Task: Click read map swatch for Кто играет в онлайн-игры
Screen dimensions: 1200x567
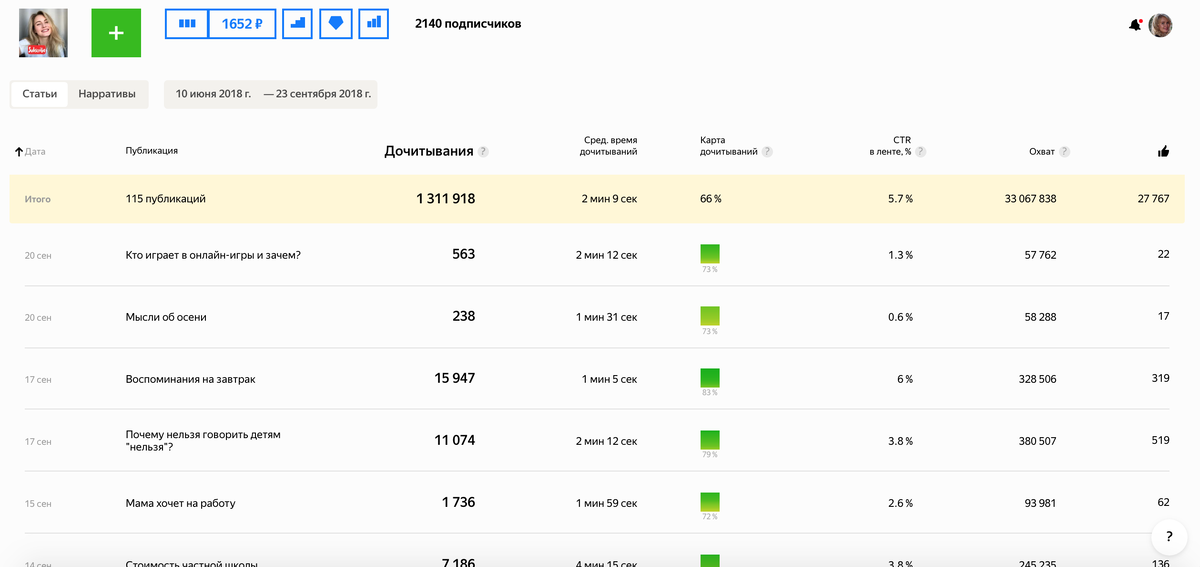Action: [710, 254]
